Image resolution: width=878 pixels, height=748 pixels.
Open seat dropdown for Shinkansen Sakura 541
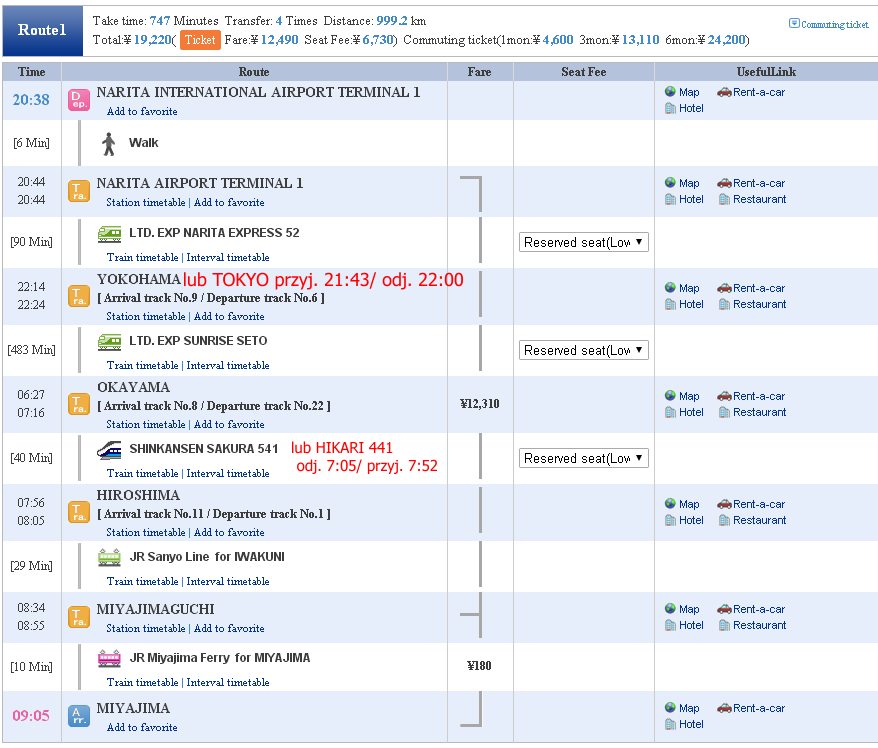point(583,458)
